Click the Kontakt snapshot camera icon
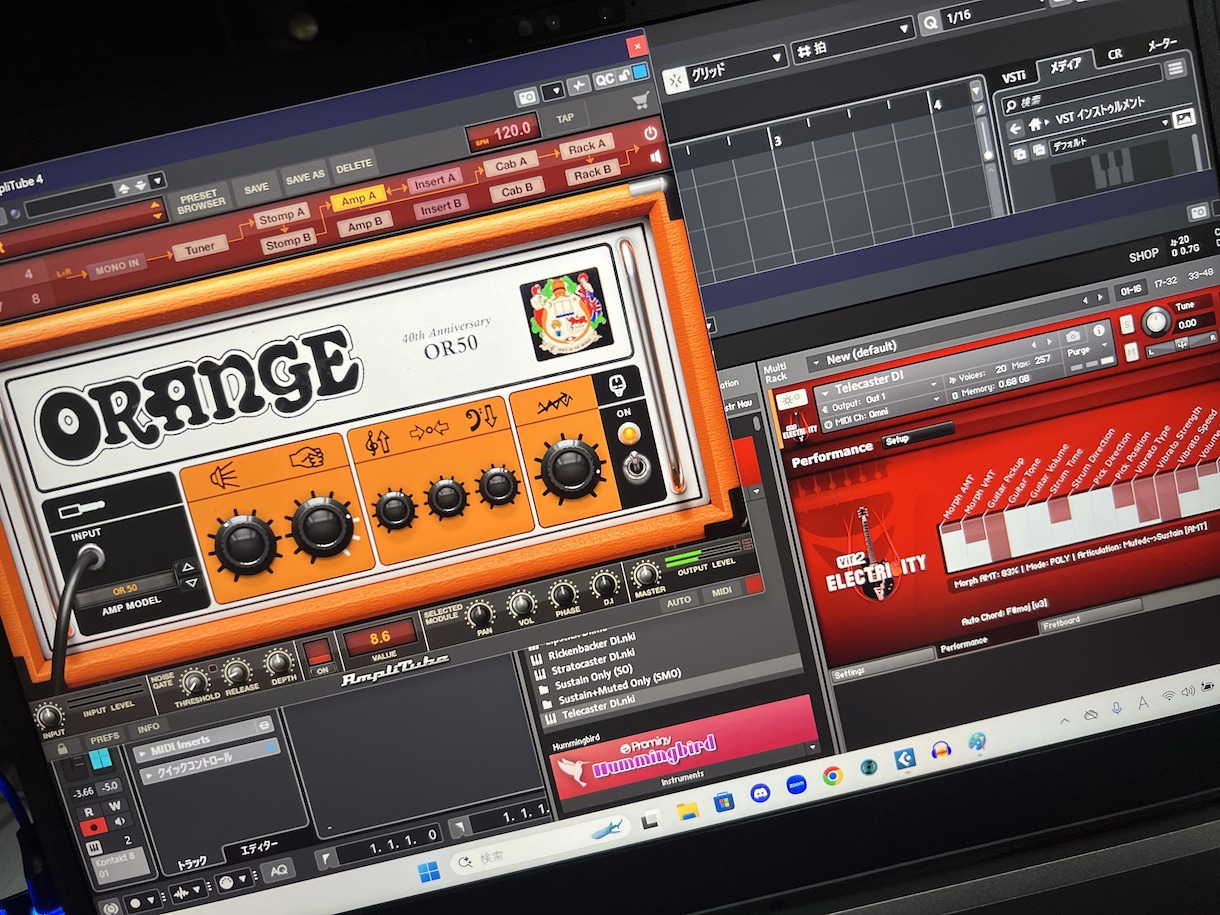Screen dimensions: 1220x915 pos(1073,337)
